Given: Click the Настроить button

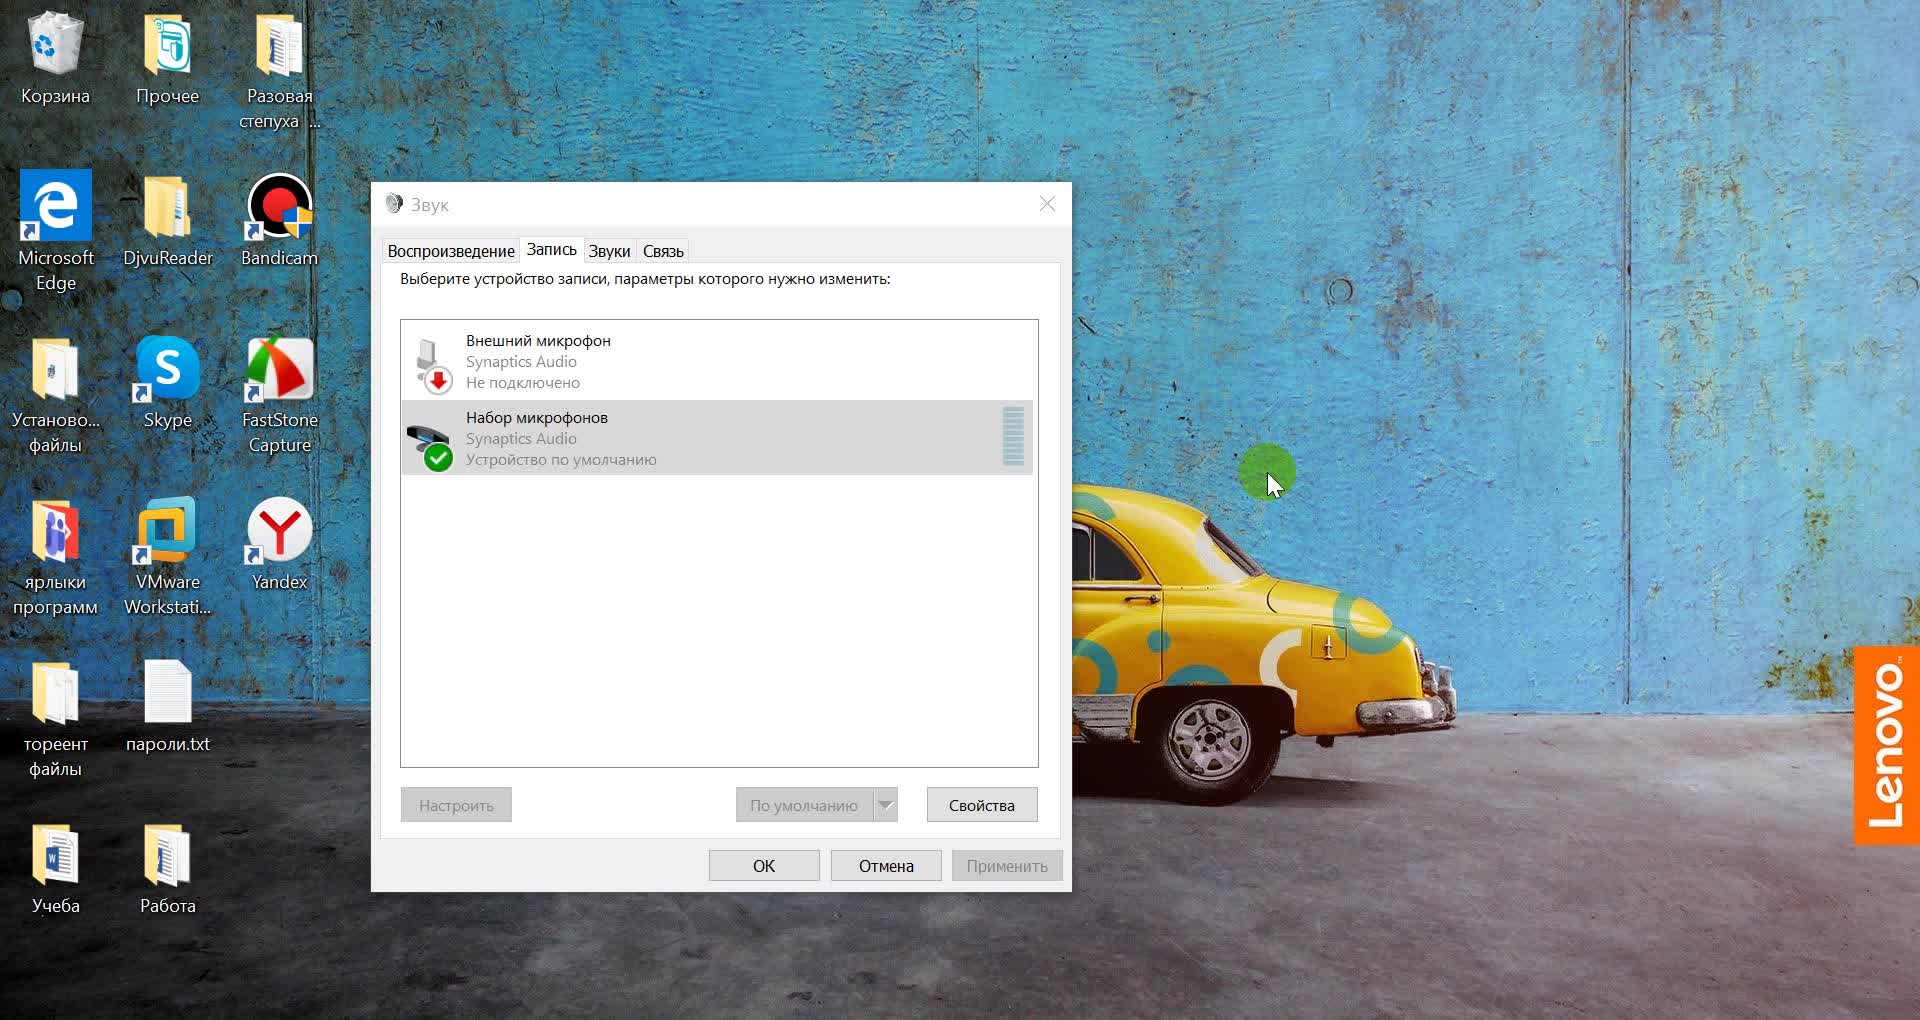Looking at the screenshot, I should coord(456,805).
